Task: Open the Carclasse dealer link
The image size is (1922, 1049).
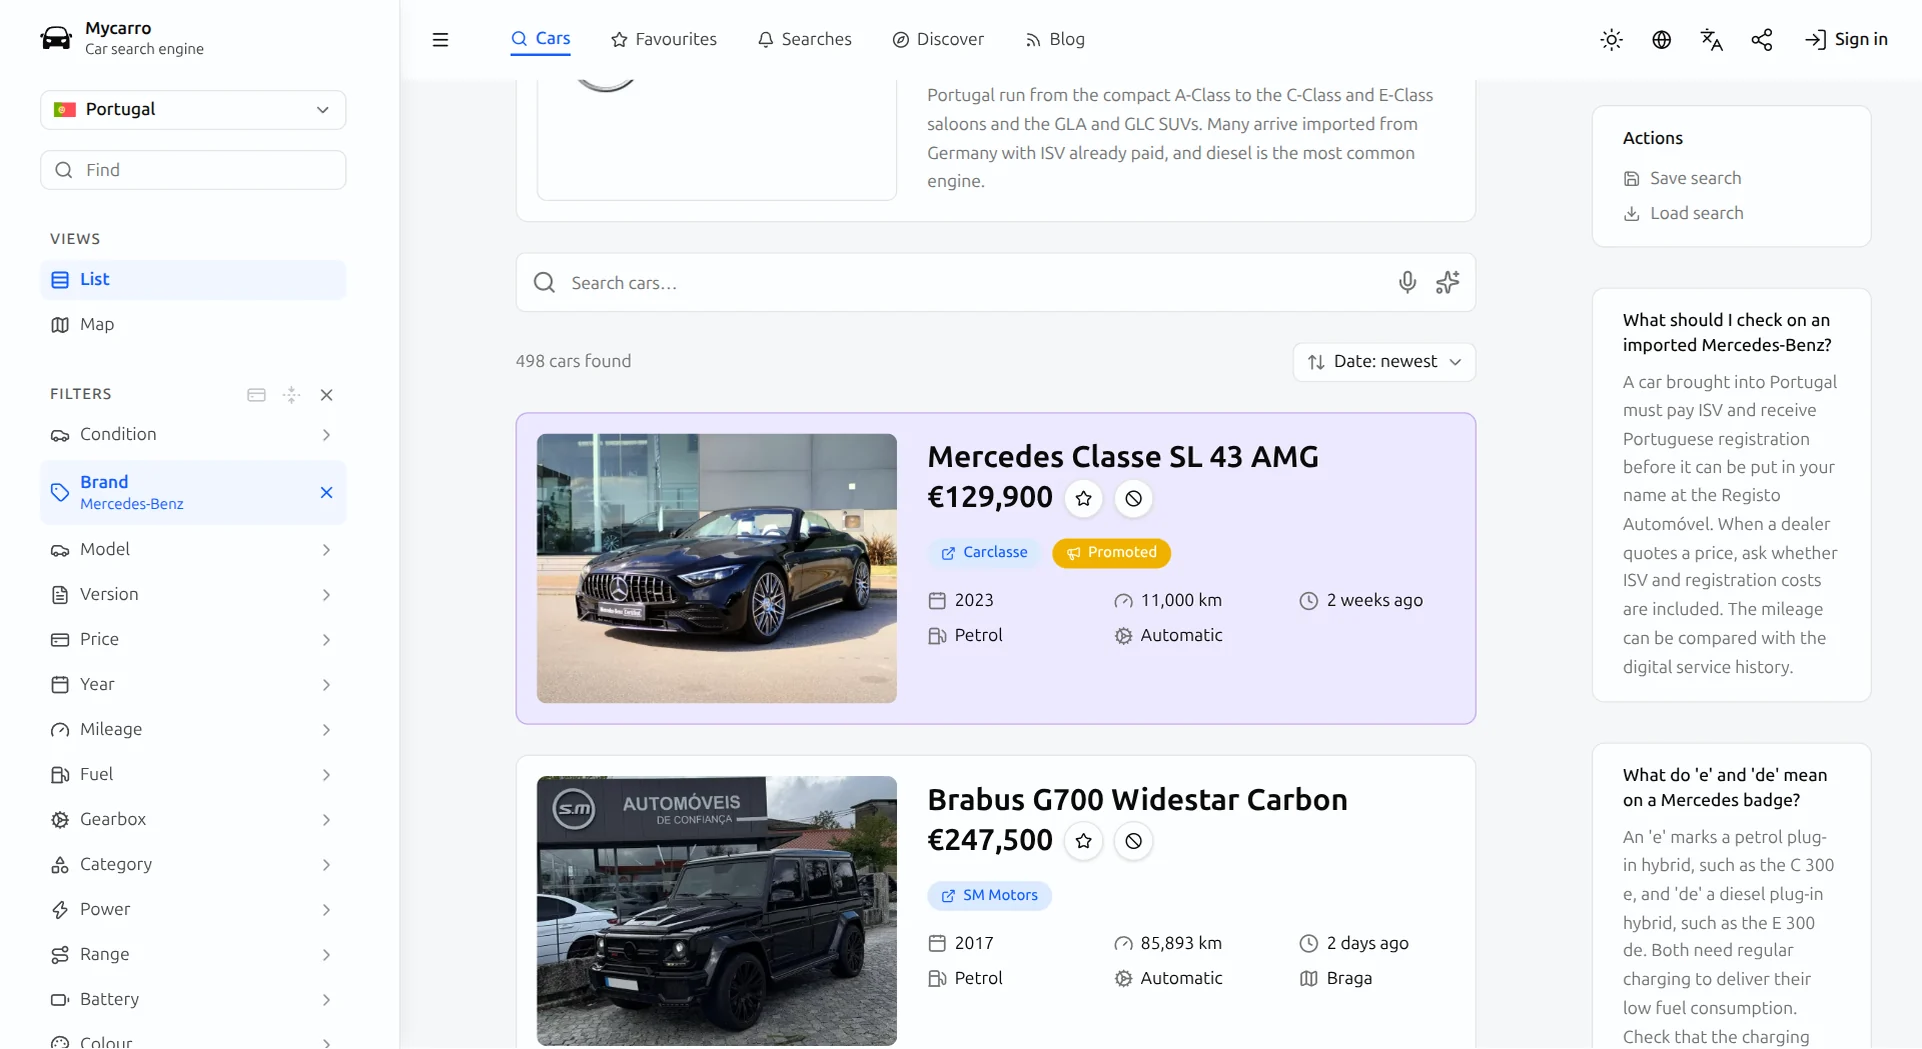Action: coord(984,553)
